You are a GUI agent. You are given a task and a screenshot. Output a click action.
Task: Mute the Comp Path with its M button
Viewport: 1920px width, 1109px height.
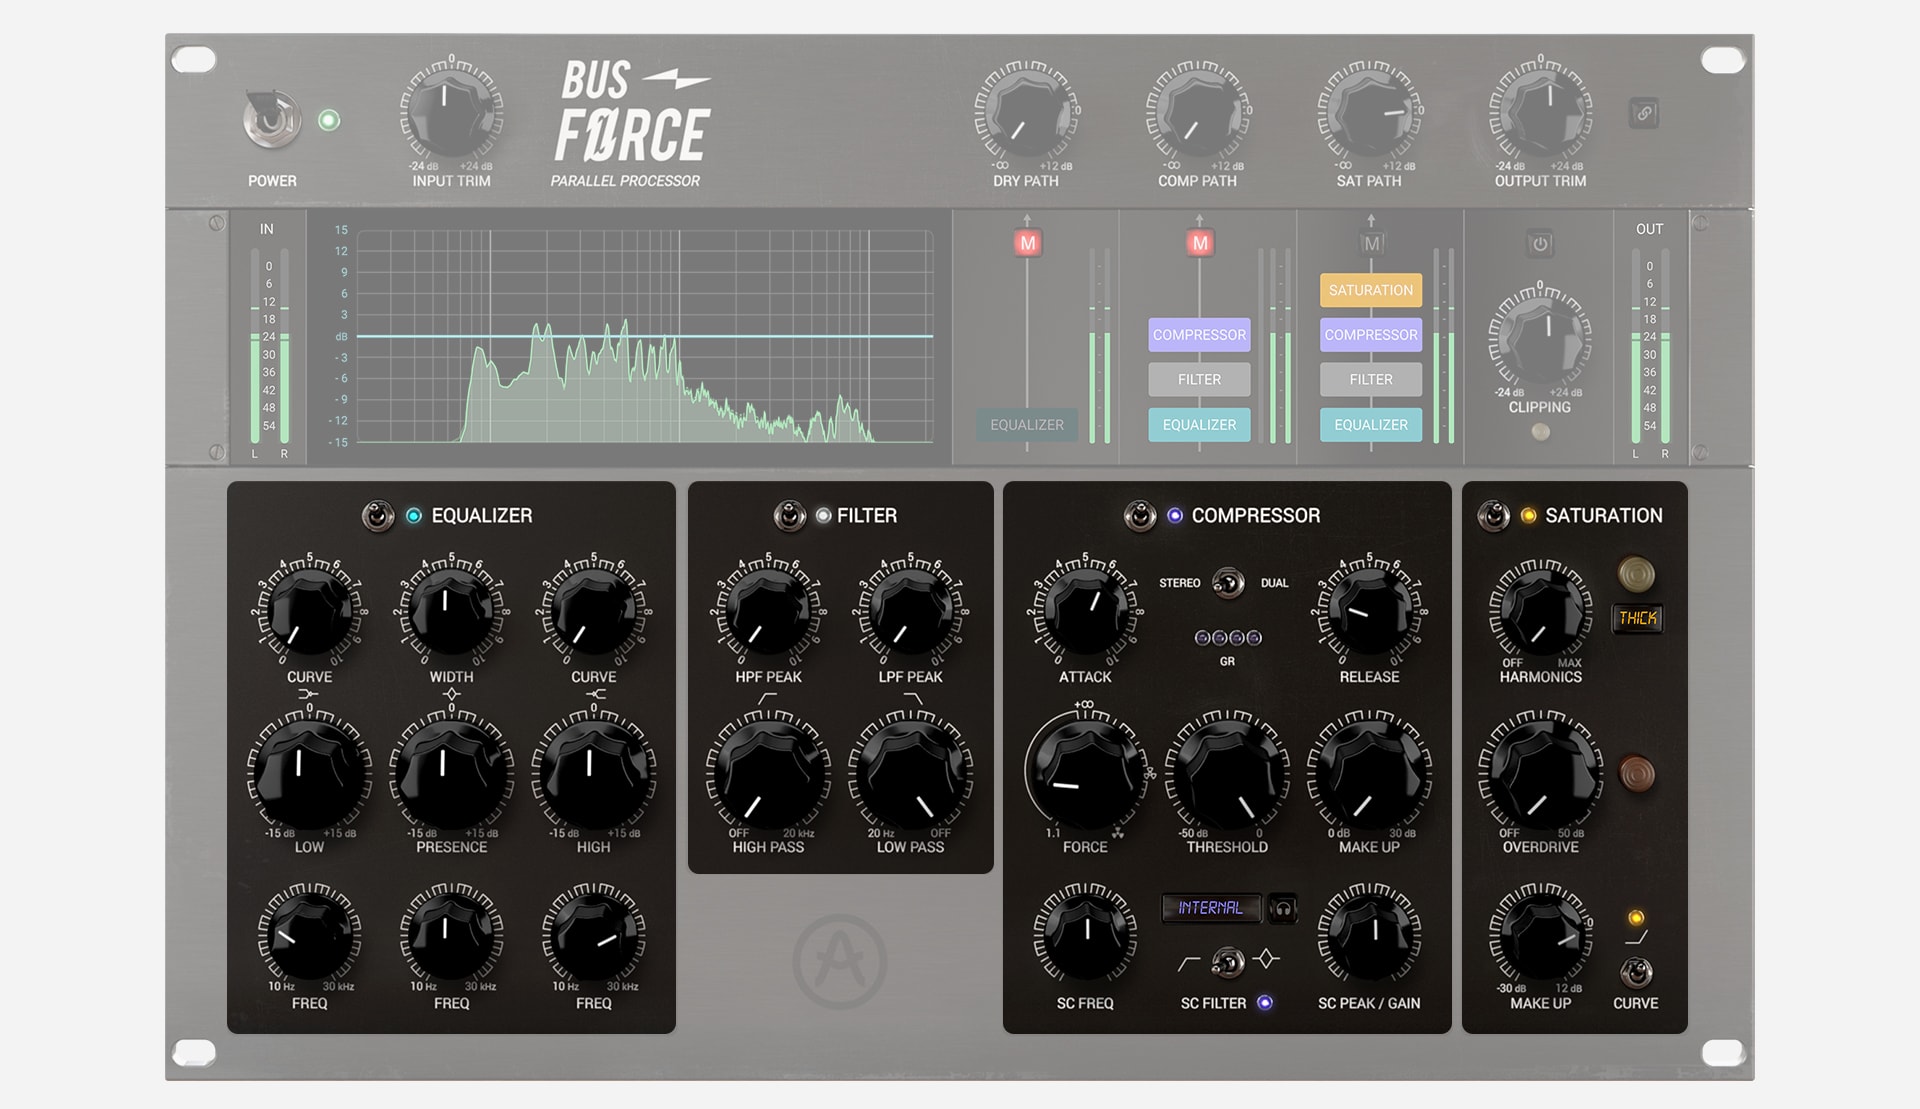1200,243
